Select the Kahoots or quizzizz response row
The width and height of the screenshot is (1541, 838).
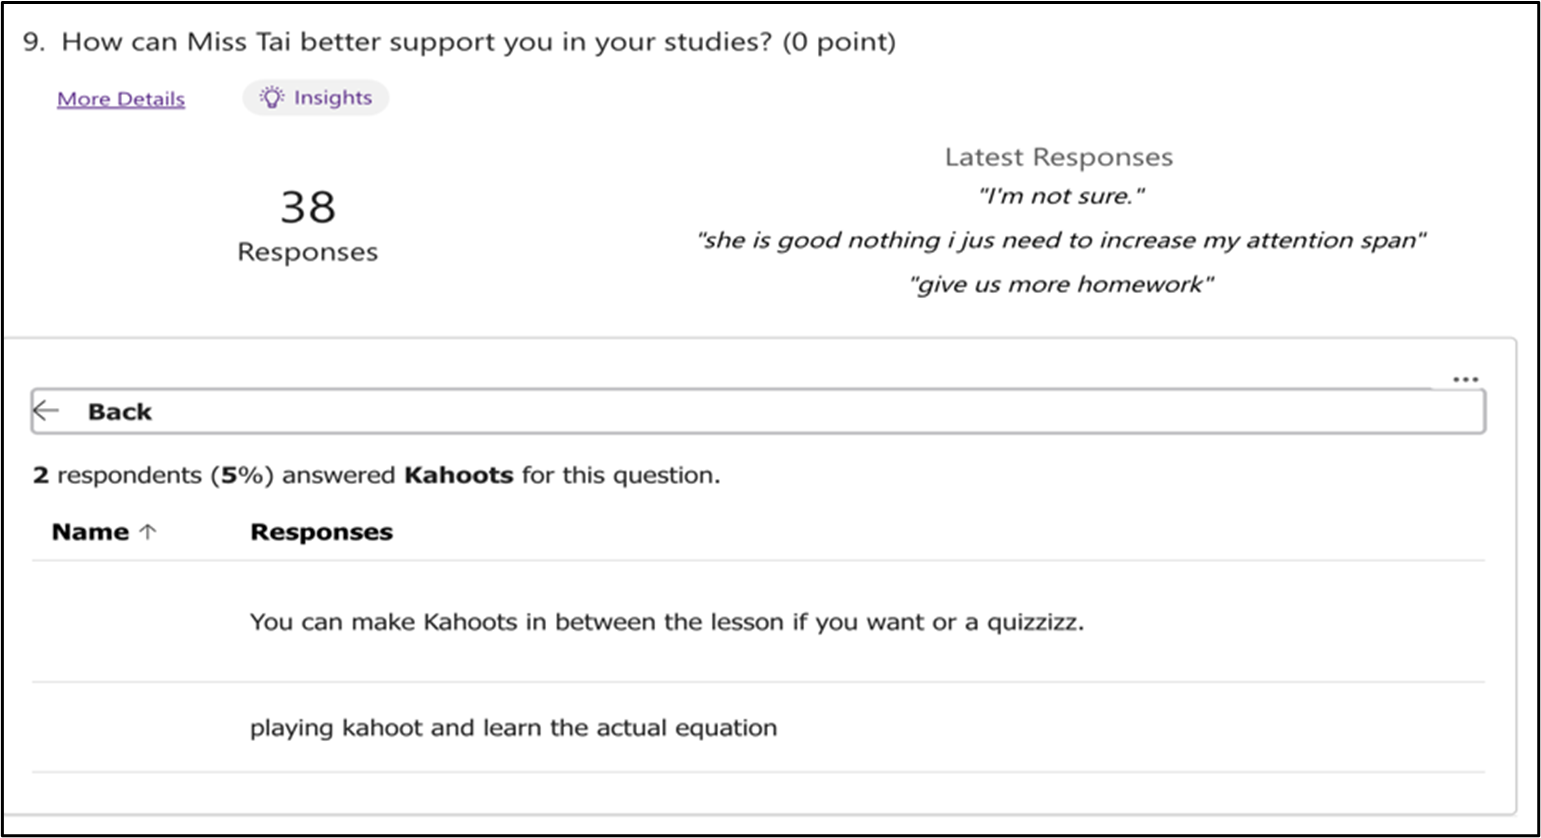666,622
